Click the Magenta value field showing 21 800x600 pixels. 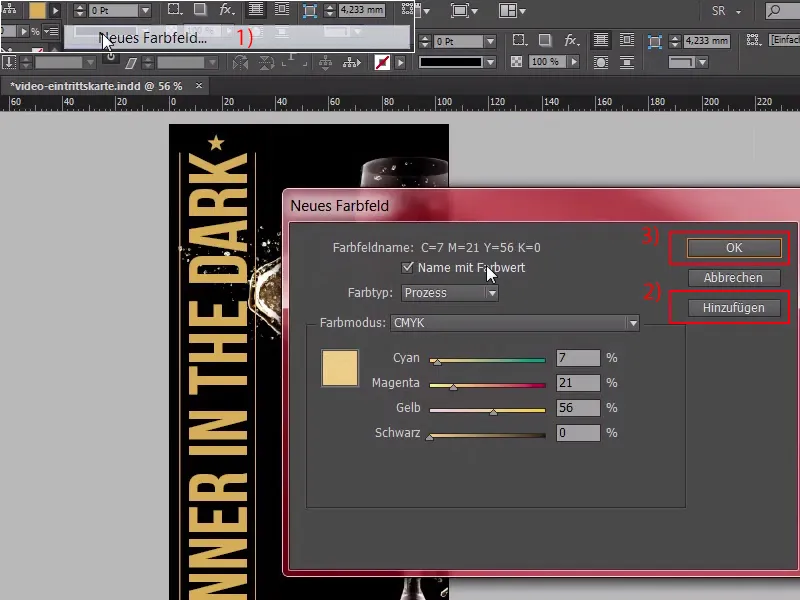tap(578, 383)
